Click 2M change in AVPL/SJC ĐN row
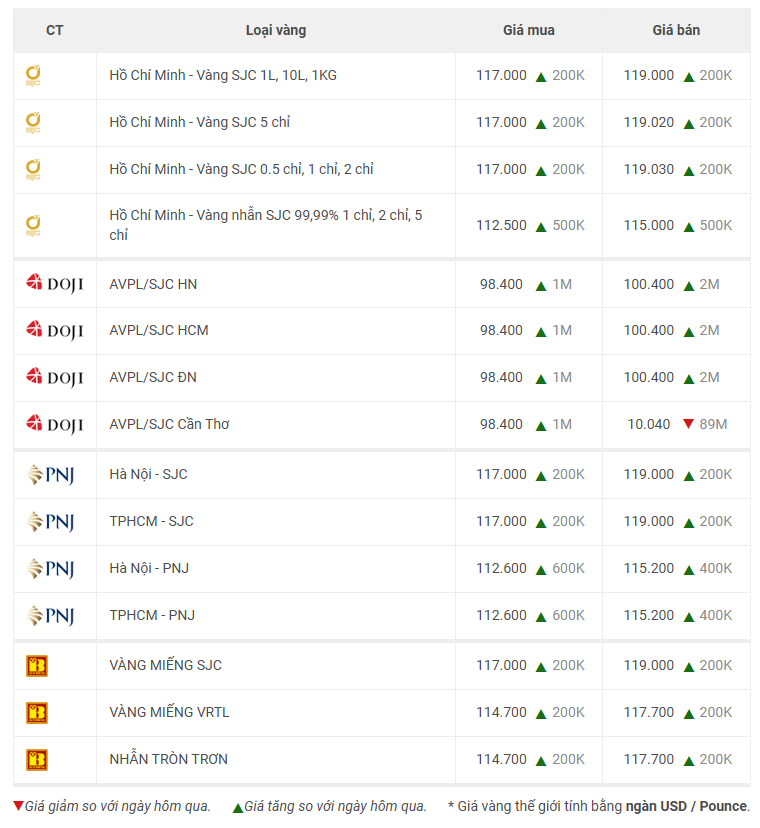This screenshot has width=760, height=828. click(710, 378)
